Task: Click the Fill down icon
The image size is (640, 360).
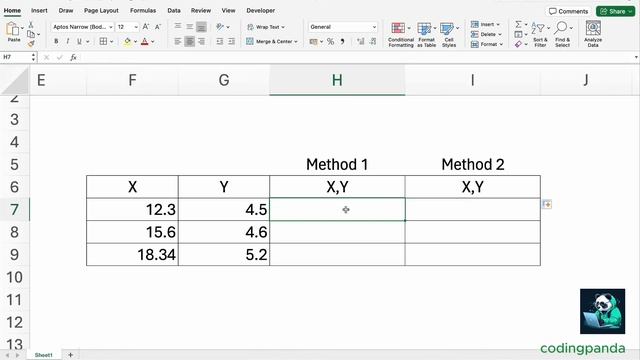Action: click(x=518, y=34)
